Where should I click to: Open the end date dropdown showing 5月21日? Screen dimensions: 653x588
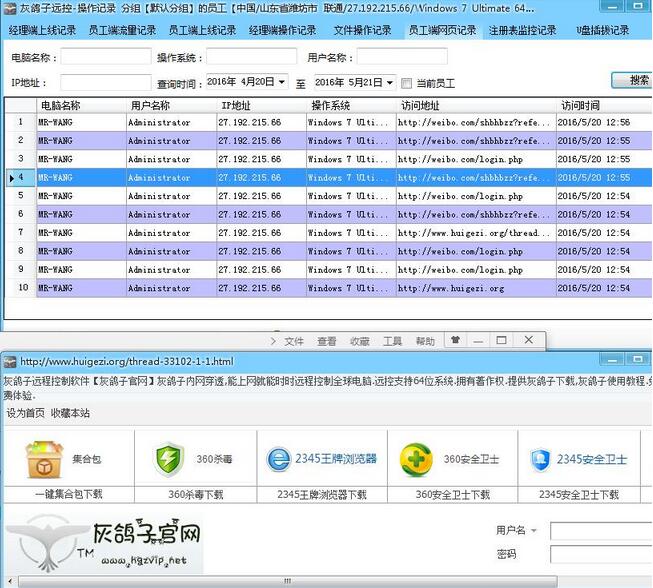tap(389, 82)
